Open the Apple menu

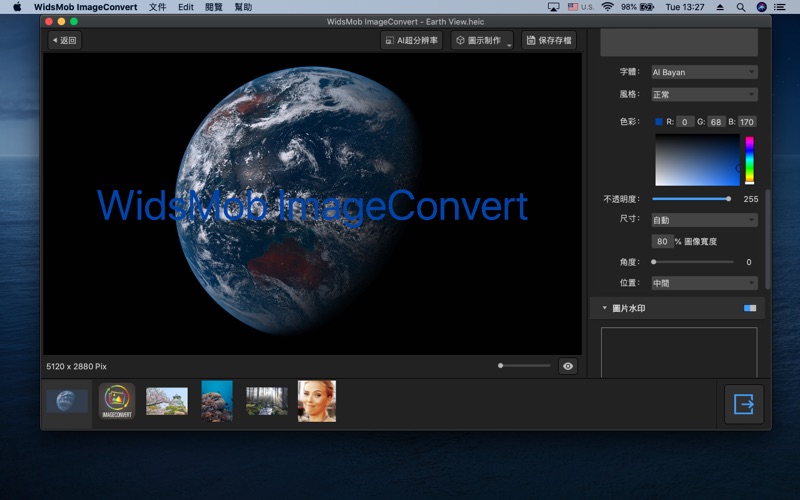(x=17, y=7)
